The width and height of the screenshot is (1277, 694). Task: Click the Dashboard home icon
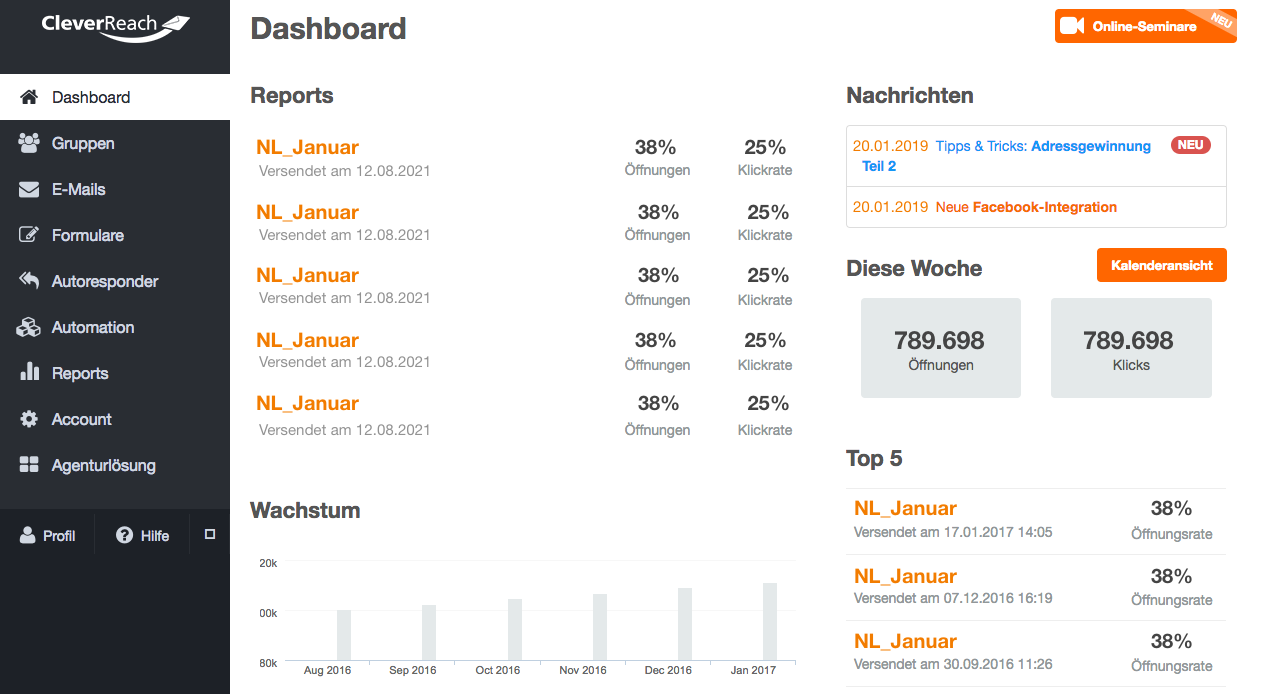pos(29,97)
